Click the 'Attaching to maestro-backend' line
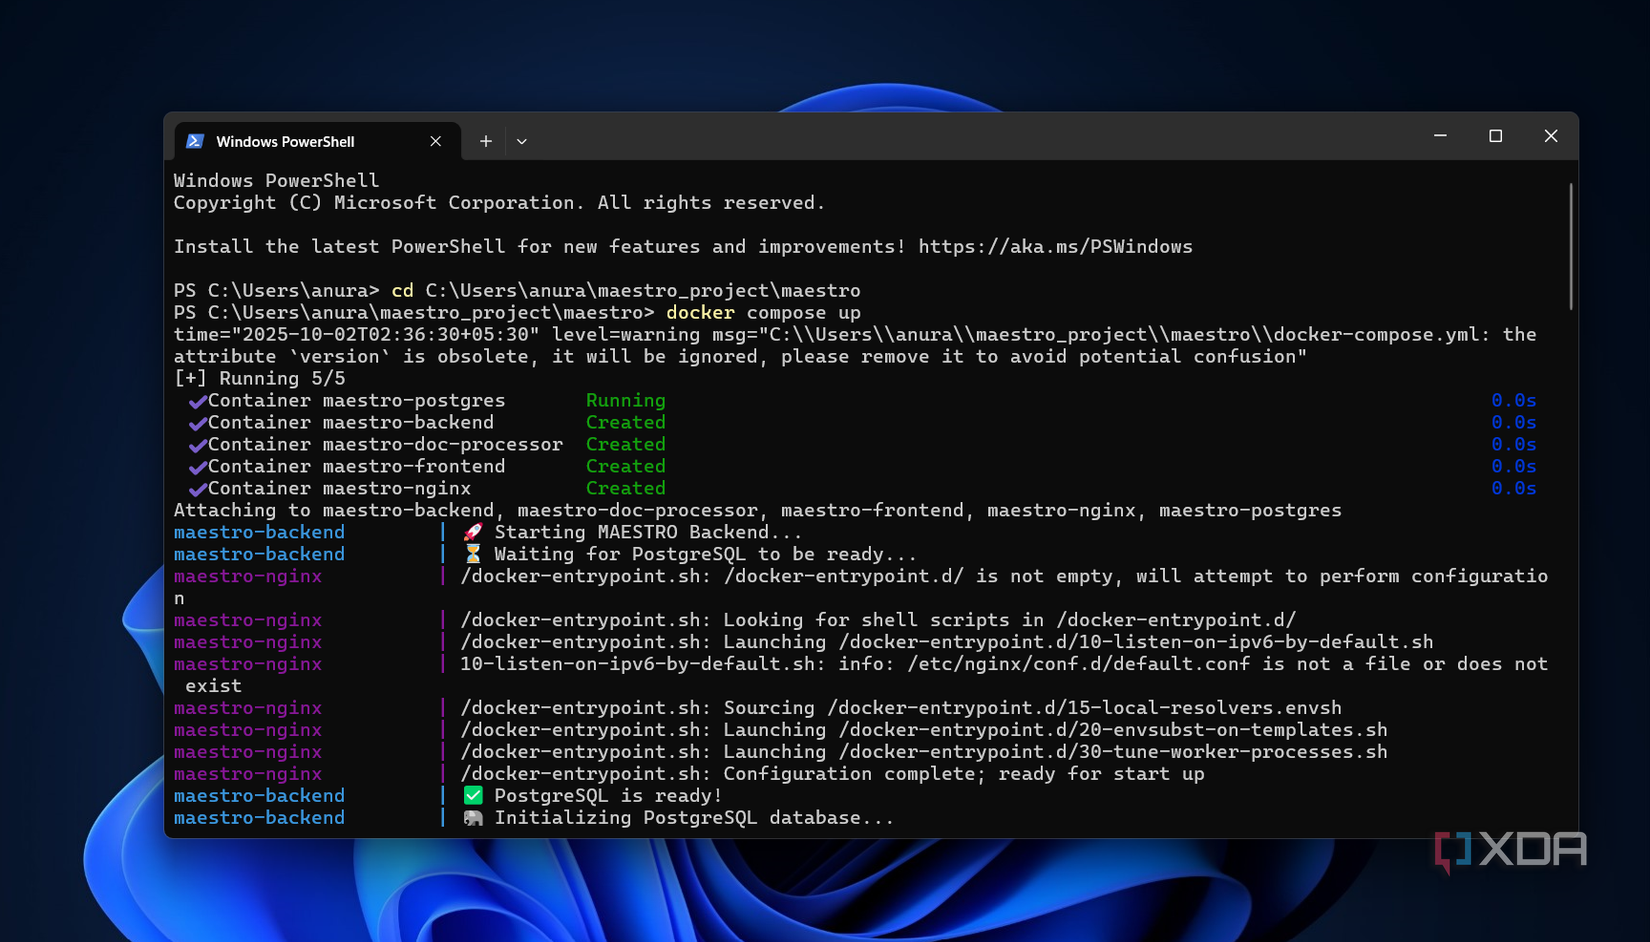Image resolution: width=1650 pixels, height=942 pixels. tap(757, 510)
